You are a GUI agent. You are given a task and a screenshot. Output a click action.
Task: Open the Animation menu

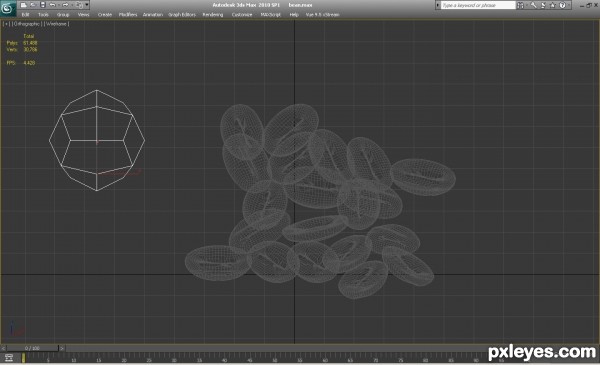click(153, 15)
